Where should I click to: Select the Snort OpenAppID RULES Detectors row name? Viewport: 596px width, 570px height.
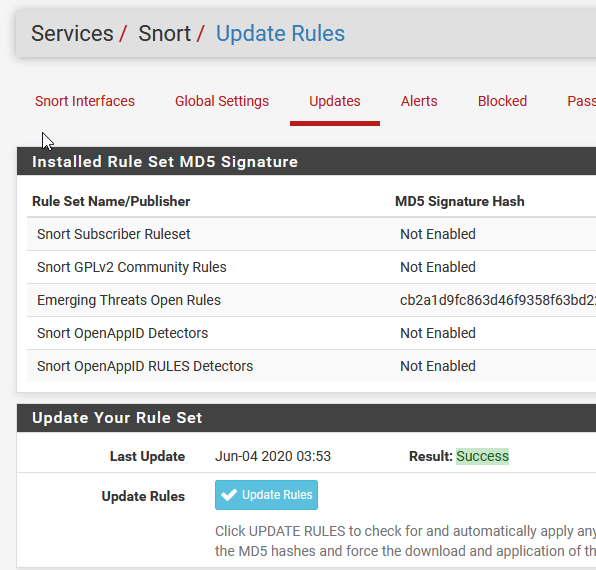145,366
